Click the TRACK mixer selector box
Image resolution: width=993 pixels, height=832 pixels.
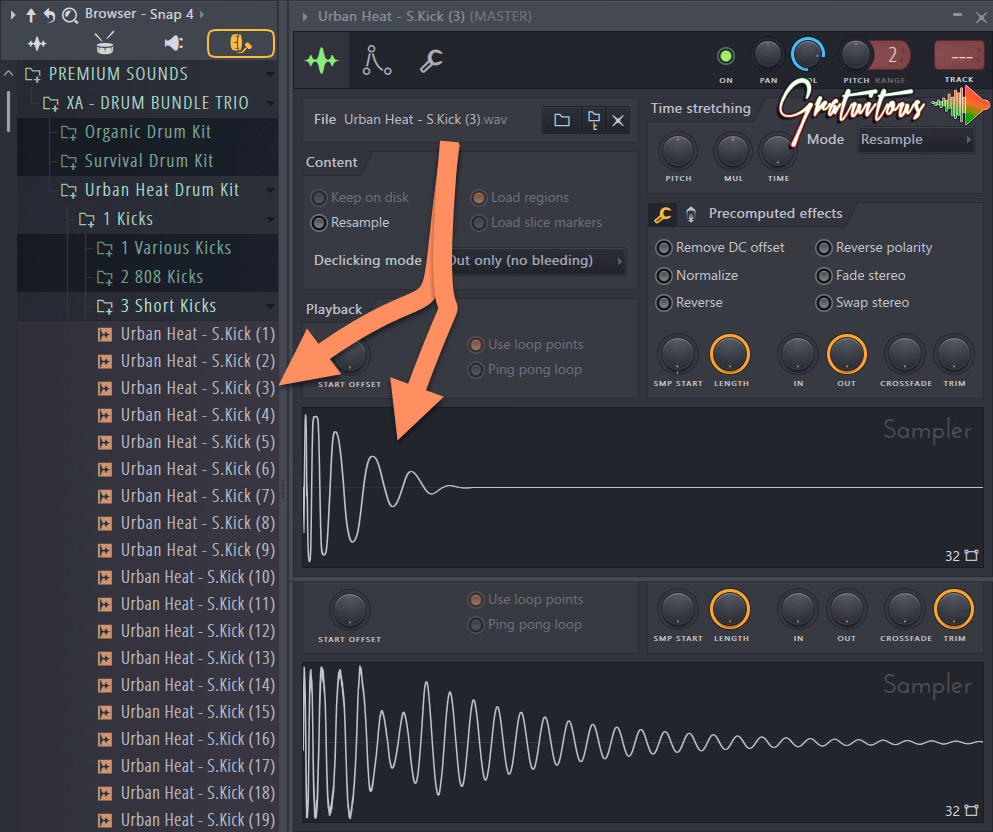point(959,56)
